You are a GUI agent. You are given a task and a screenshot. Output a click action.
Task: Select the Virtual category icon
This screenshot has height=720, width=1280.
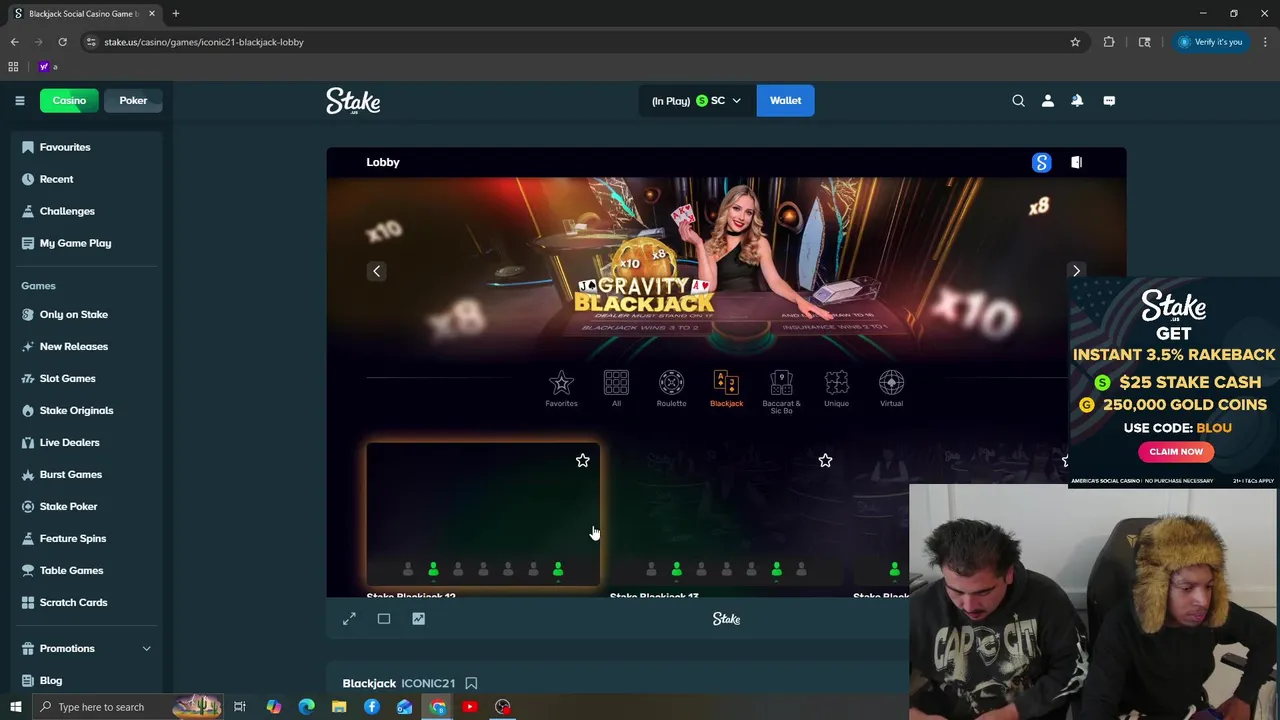pos(891,389)
